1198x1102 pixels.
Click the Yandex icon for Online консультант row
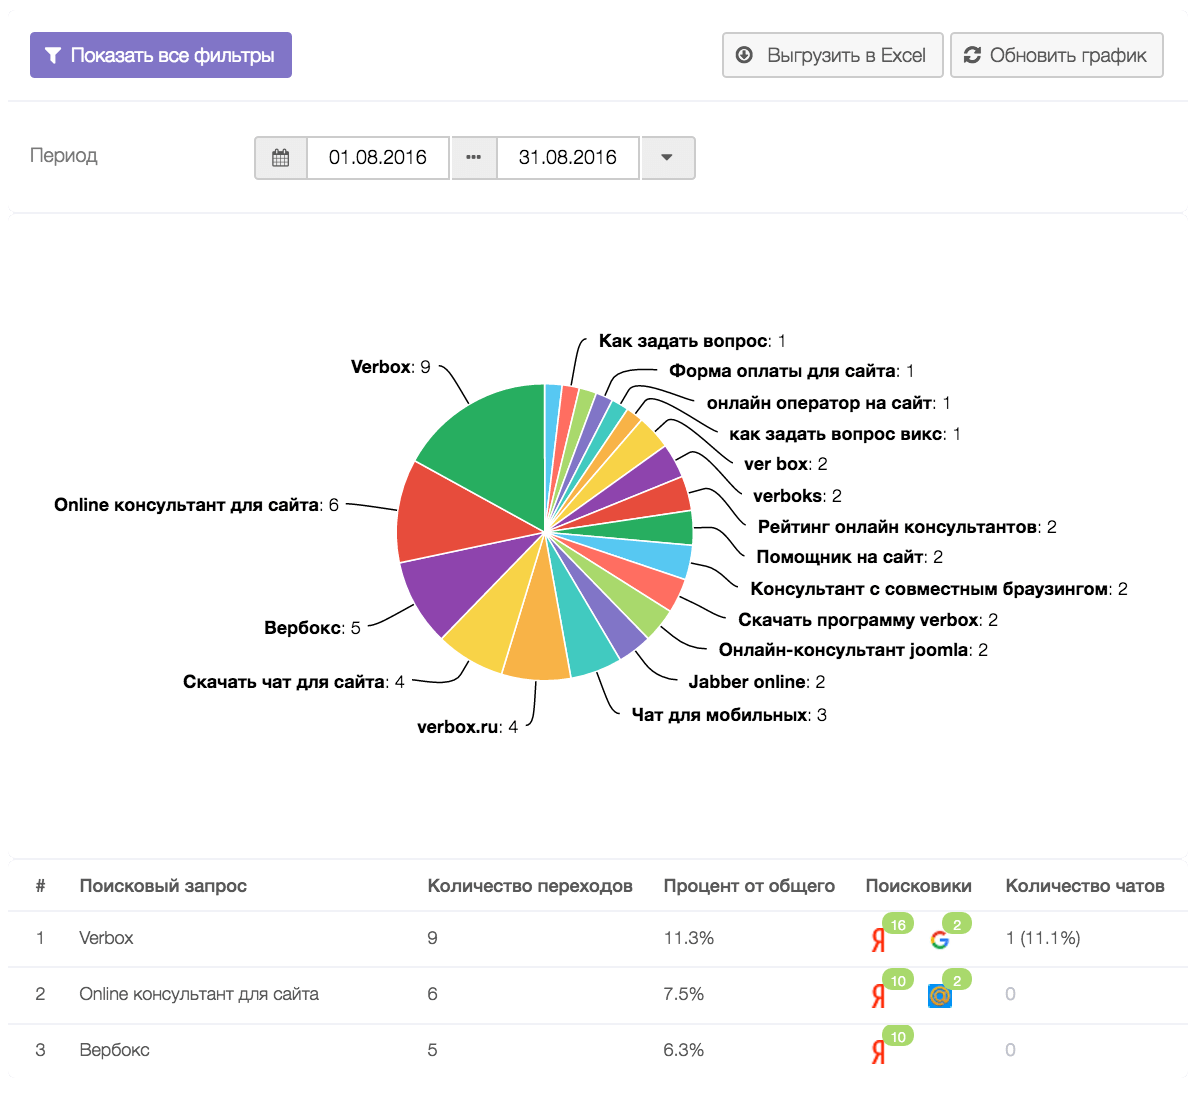[878, 996]
